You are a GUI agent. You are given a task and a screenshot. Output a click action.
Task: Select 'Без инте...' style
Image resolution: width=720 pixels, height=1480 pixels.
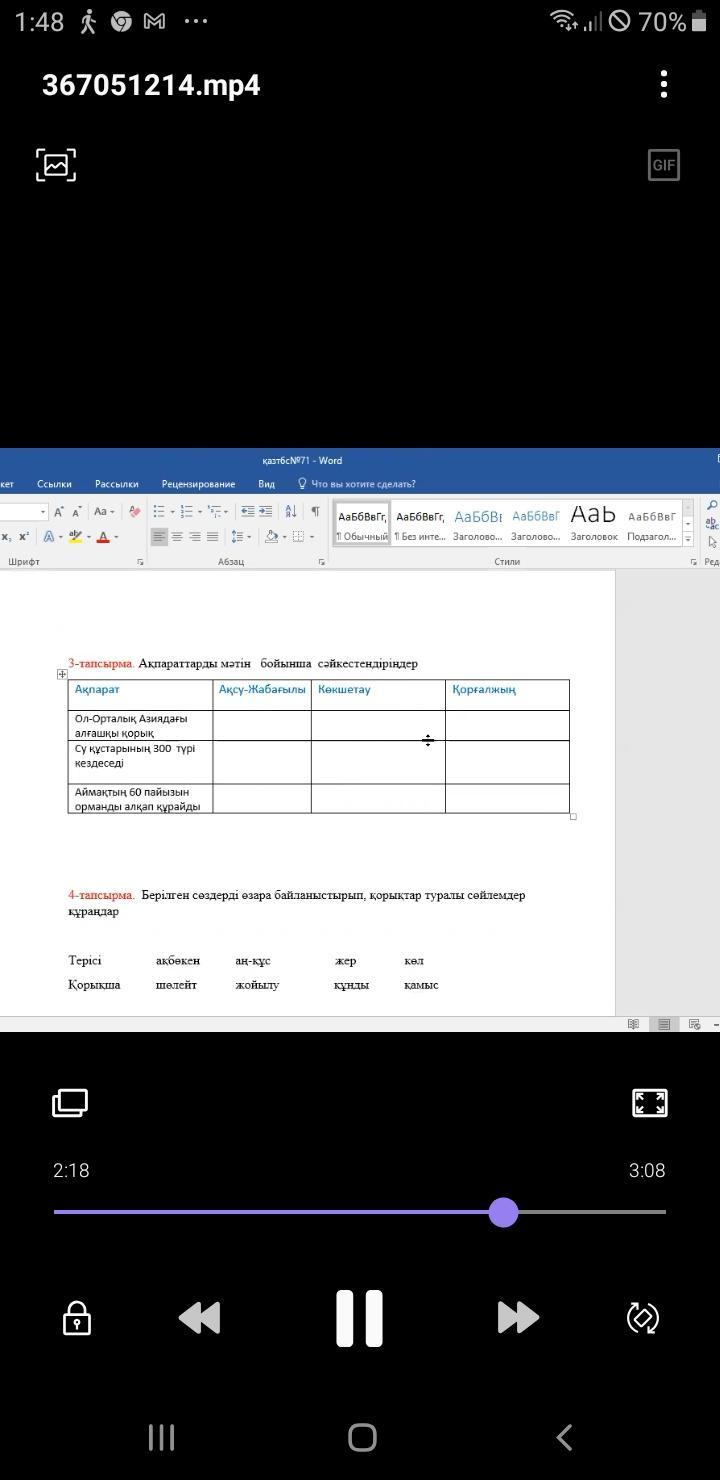coord(420,524)
